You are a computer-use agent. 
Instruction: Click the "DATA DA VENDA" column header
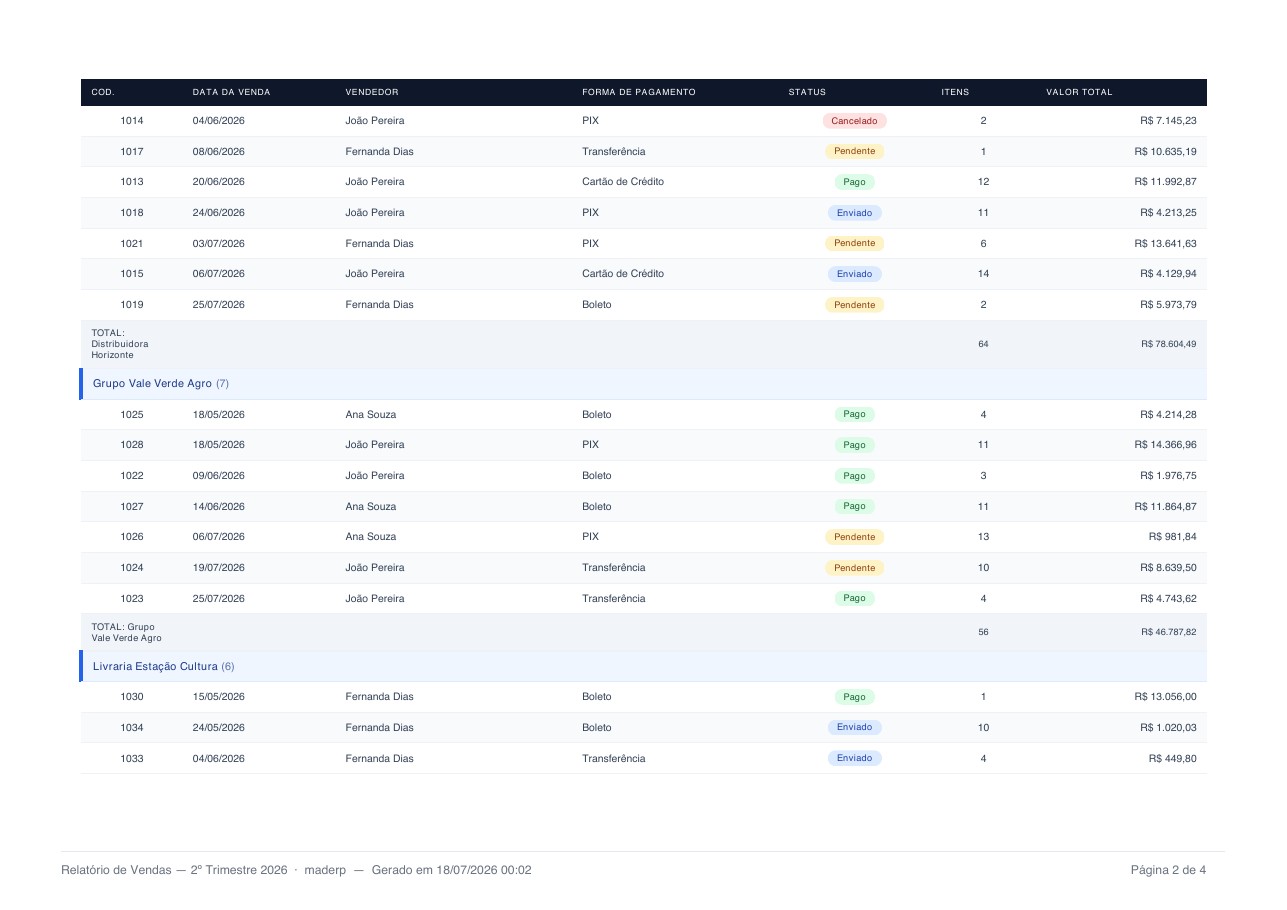tap(231, 92)
